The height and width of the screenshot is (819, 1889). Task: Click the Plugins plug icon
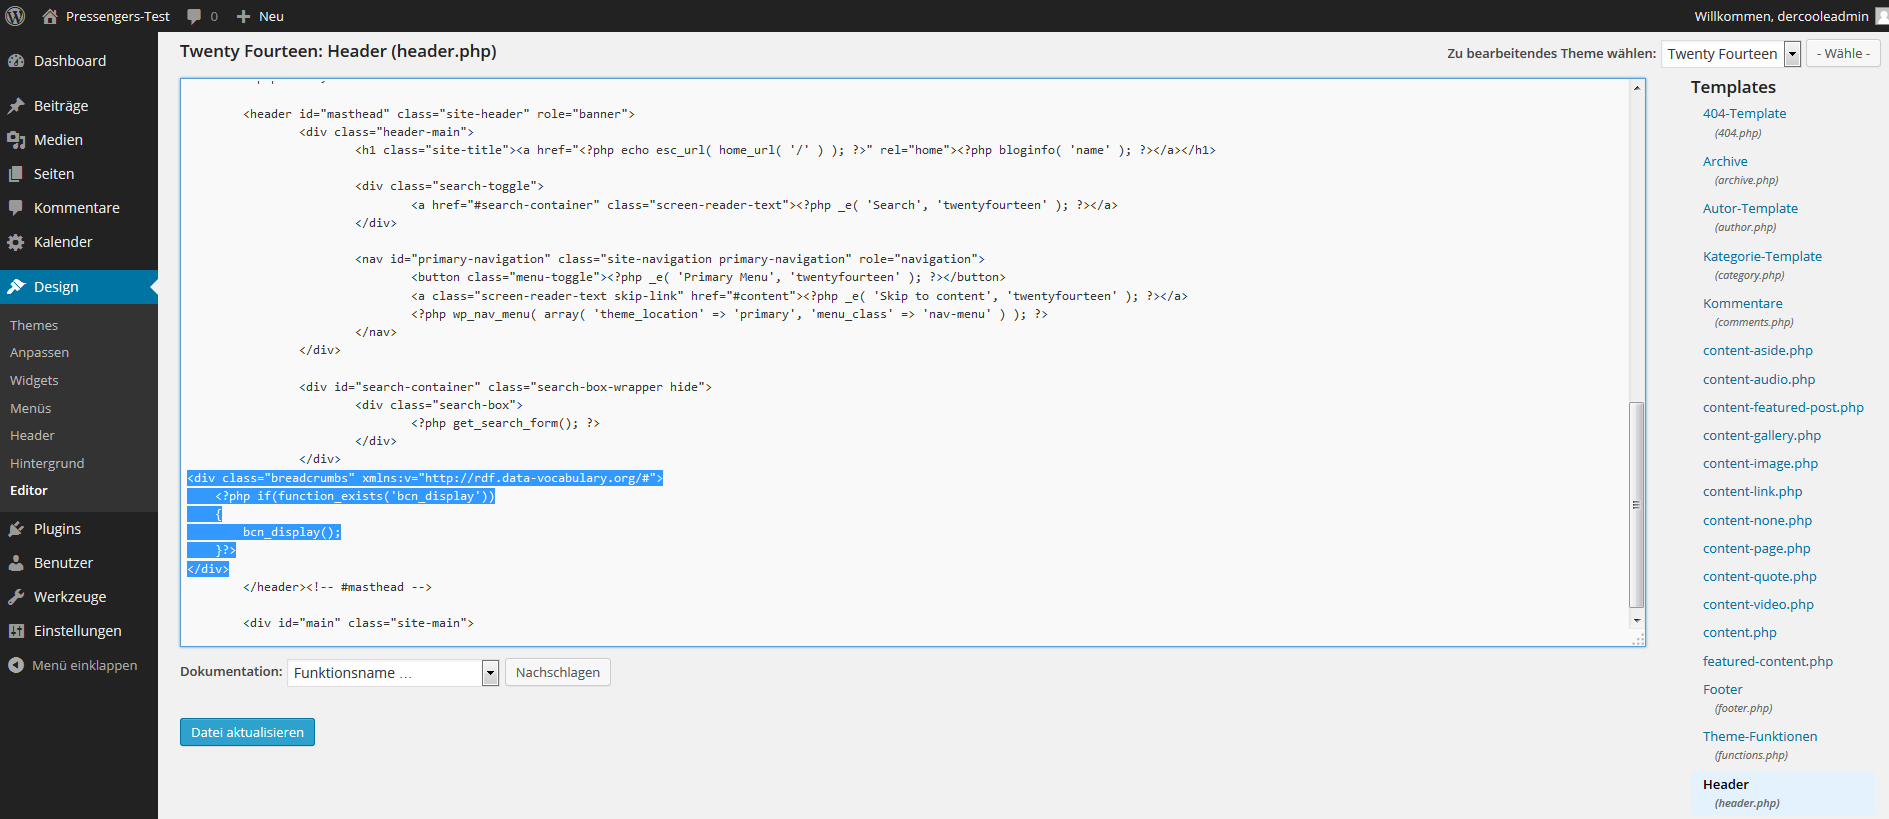16,529
